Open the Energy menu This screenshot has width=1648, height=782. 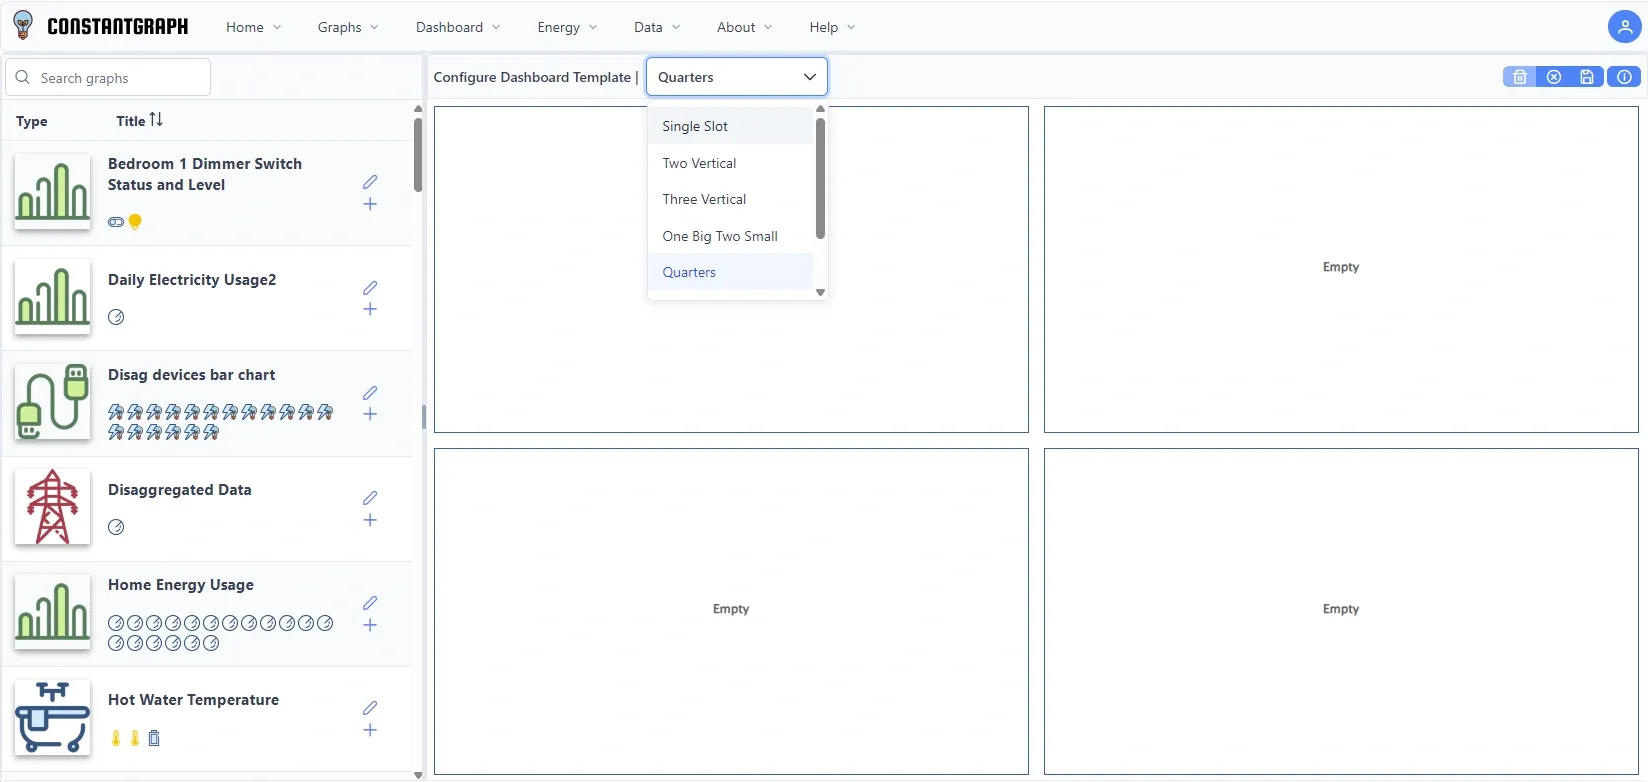567,27
